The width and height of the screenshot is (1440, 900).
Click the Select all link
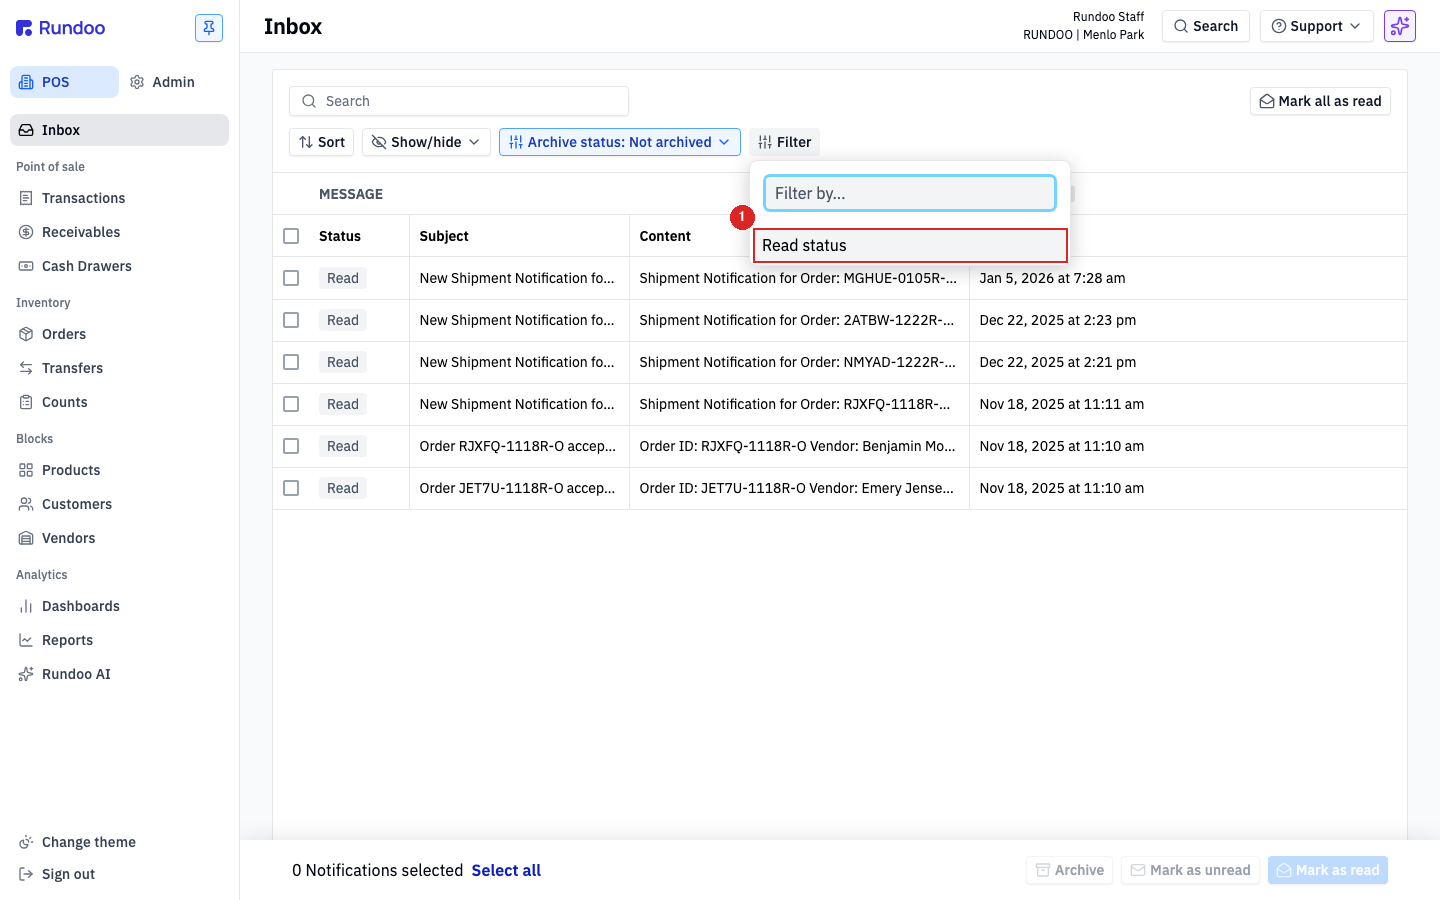(506, 870)
